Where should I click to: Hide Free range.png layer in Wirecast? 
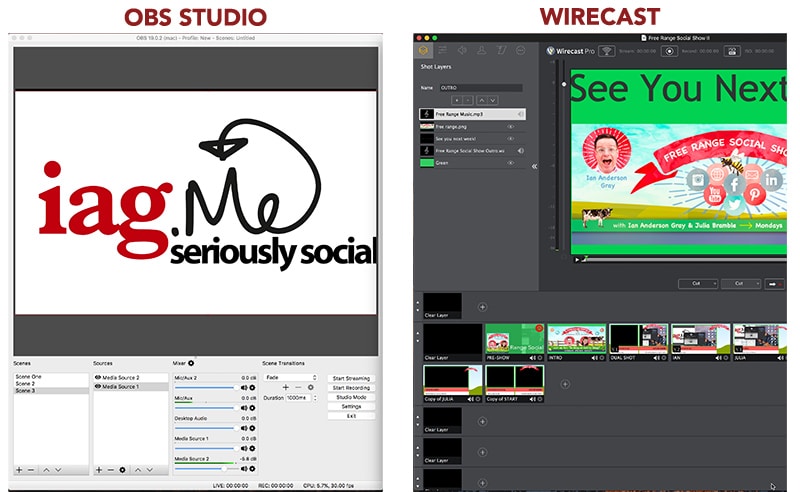pyautogui.click(x=510, y=127)
